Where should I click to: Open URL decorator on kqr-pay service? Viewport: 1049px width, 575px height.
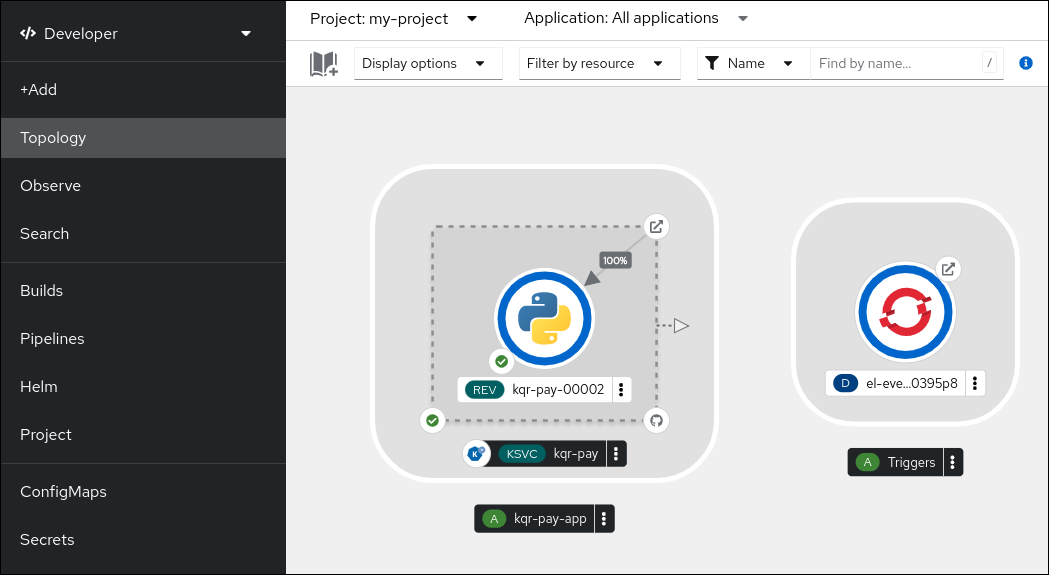(655, 226)
